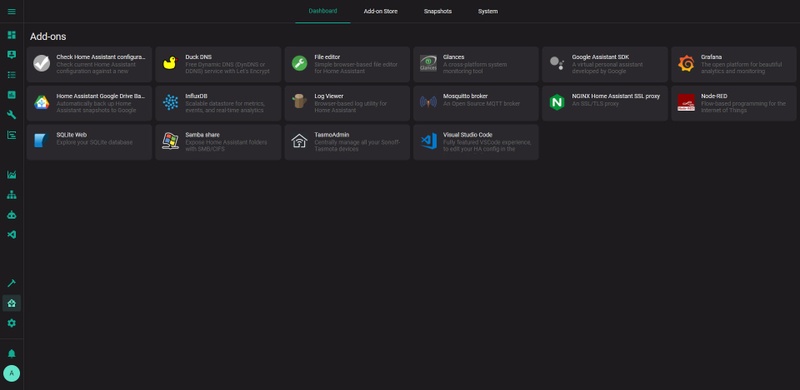Open the Duck DNS add-on title
800x390 pixels.
click(198, 57)
